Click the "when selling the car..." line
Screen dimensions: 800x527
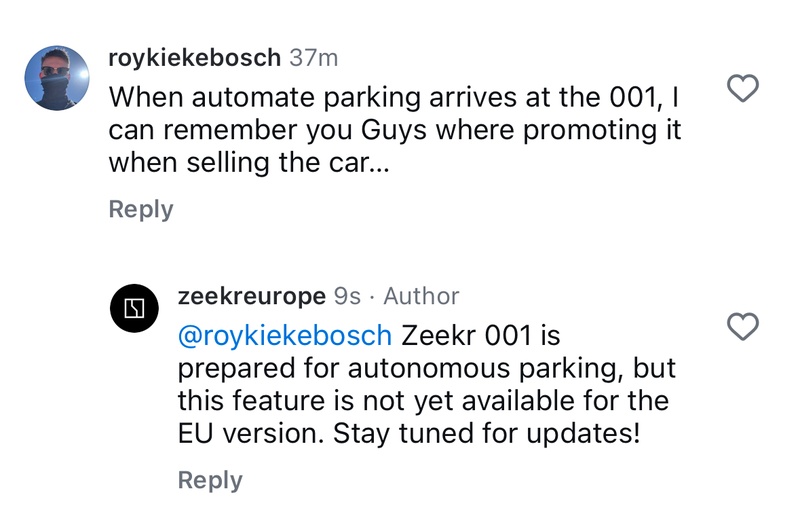(248, 165)
